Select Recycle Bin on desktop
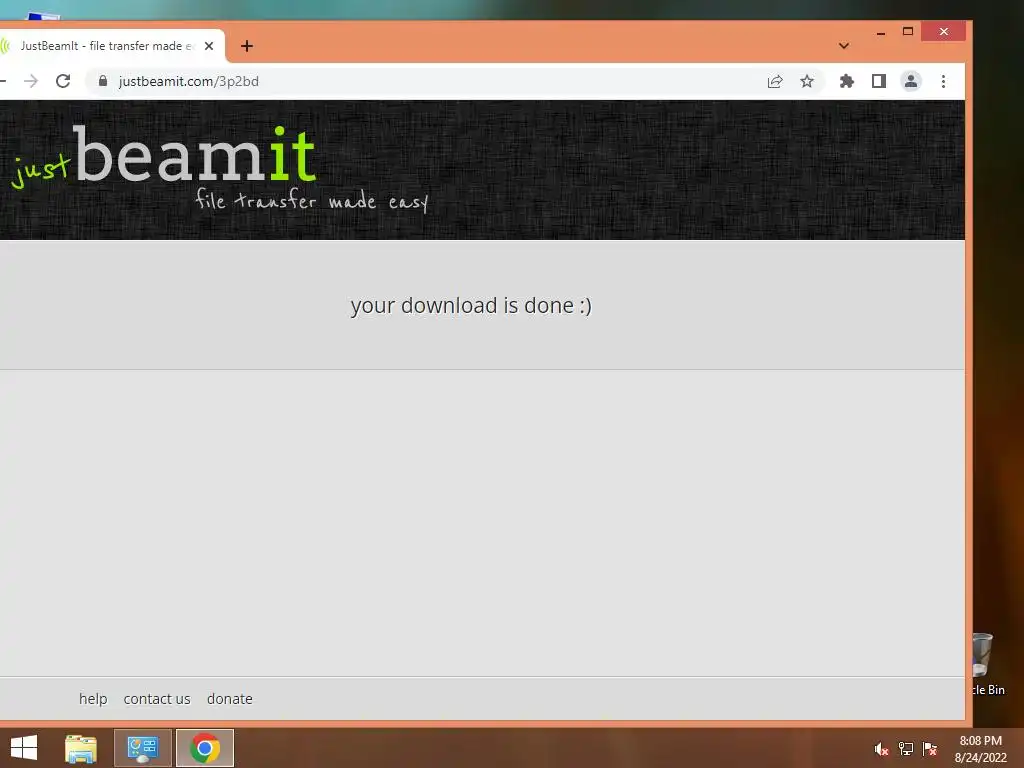The height and width of the screenshot is (768, 1024). 987,664
